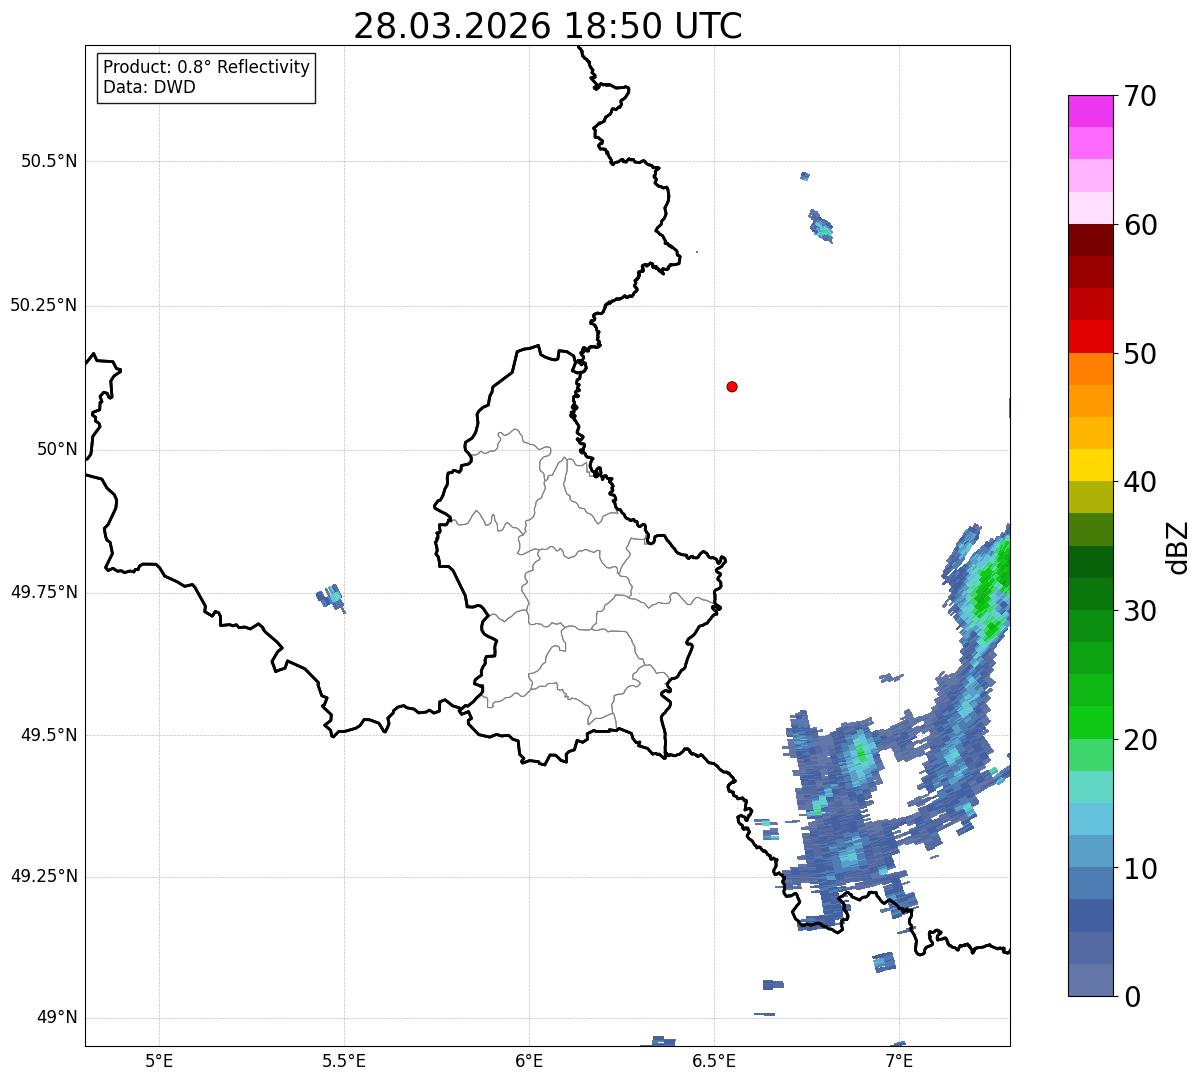The width and height of the screenshot is (1202, 1081).
Task: Click the 49.75°N latitude label
Action: (44, 592)
